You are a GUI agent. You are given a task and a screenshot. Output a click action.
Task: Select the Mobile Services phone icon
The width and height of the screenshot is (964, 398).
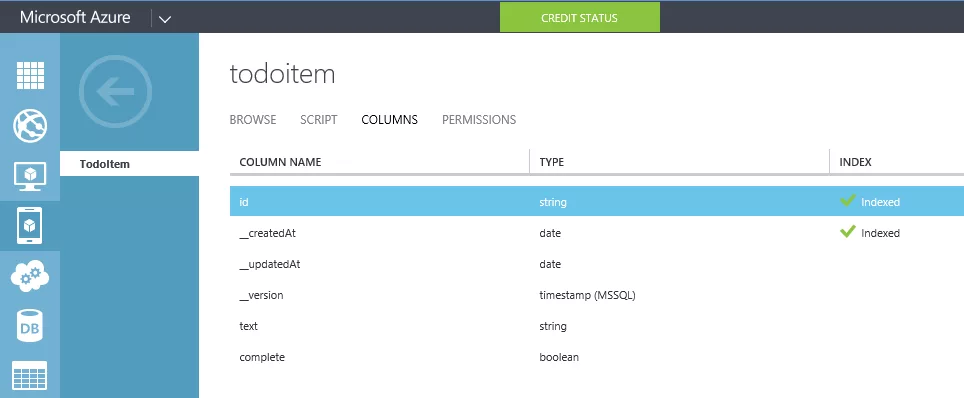point(30,225)
